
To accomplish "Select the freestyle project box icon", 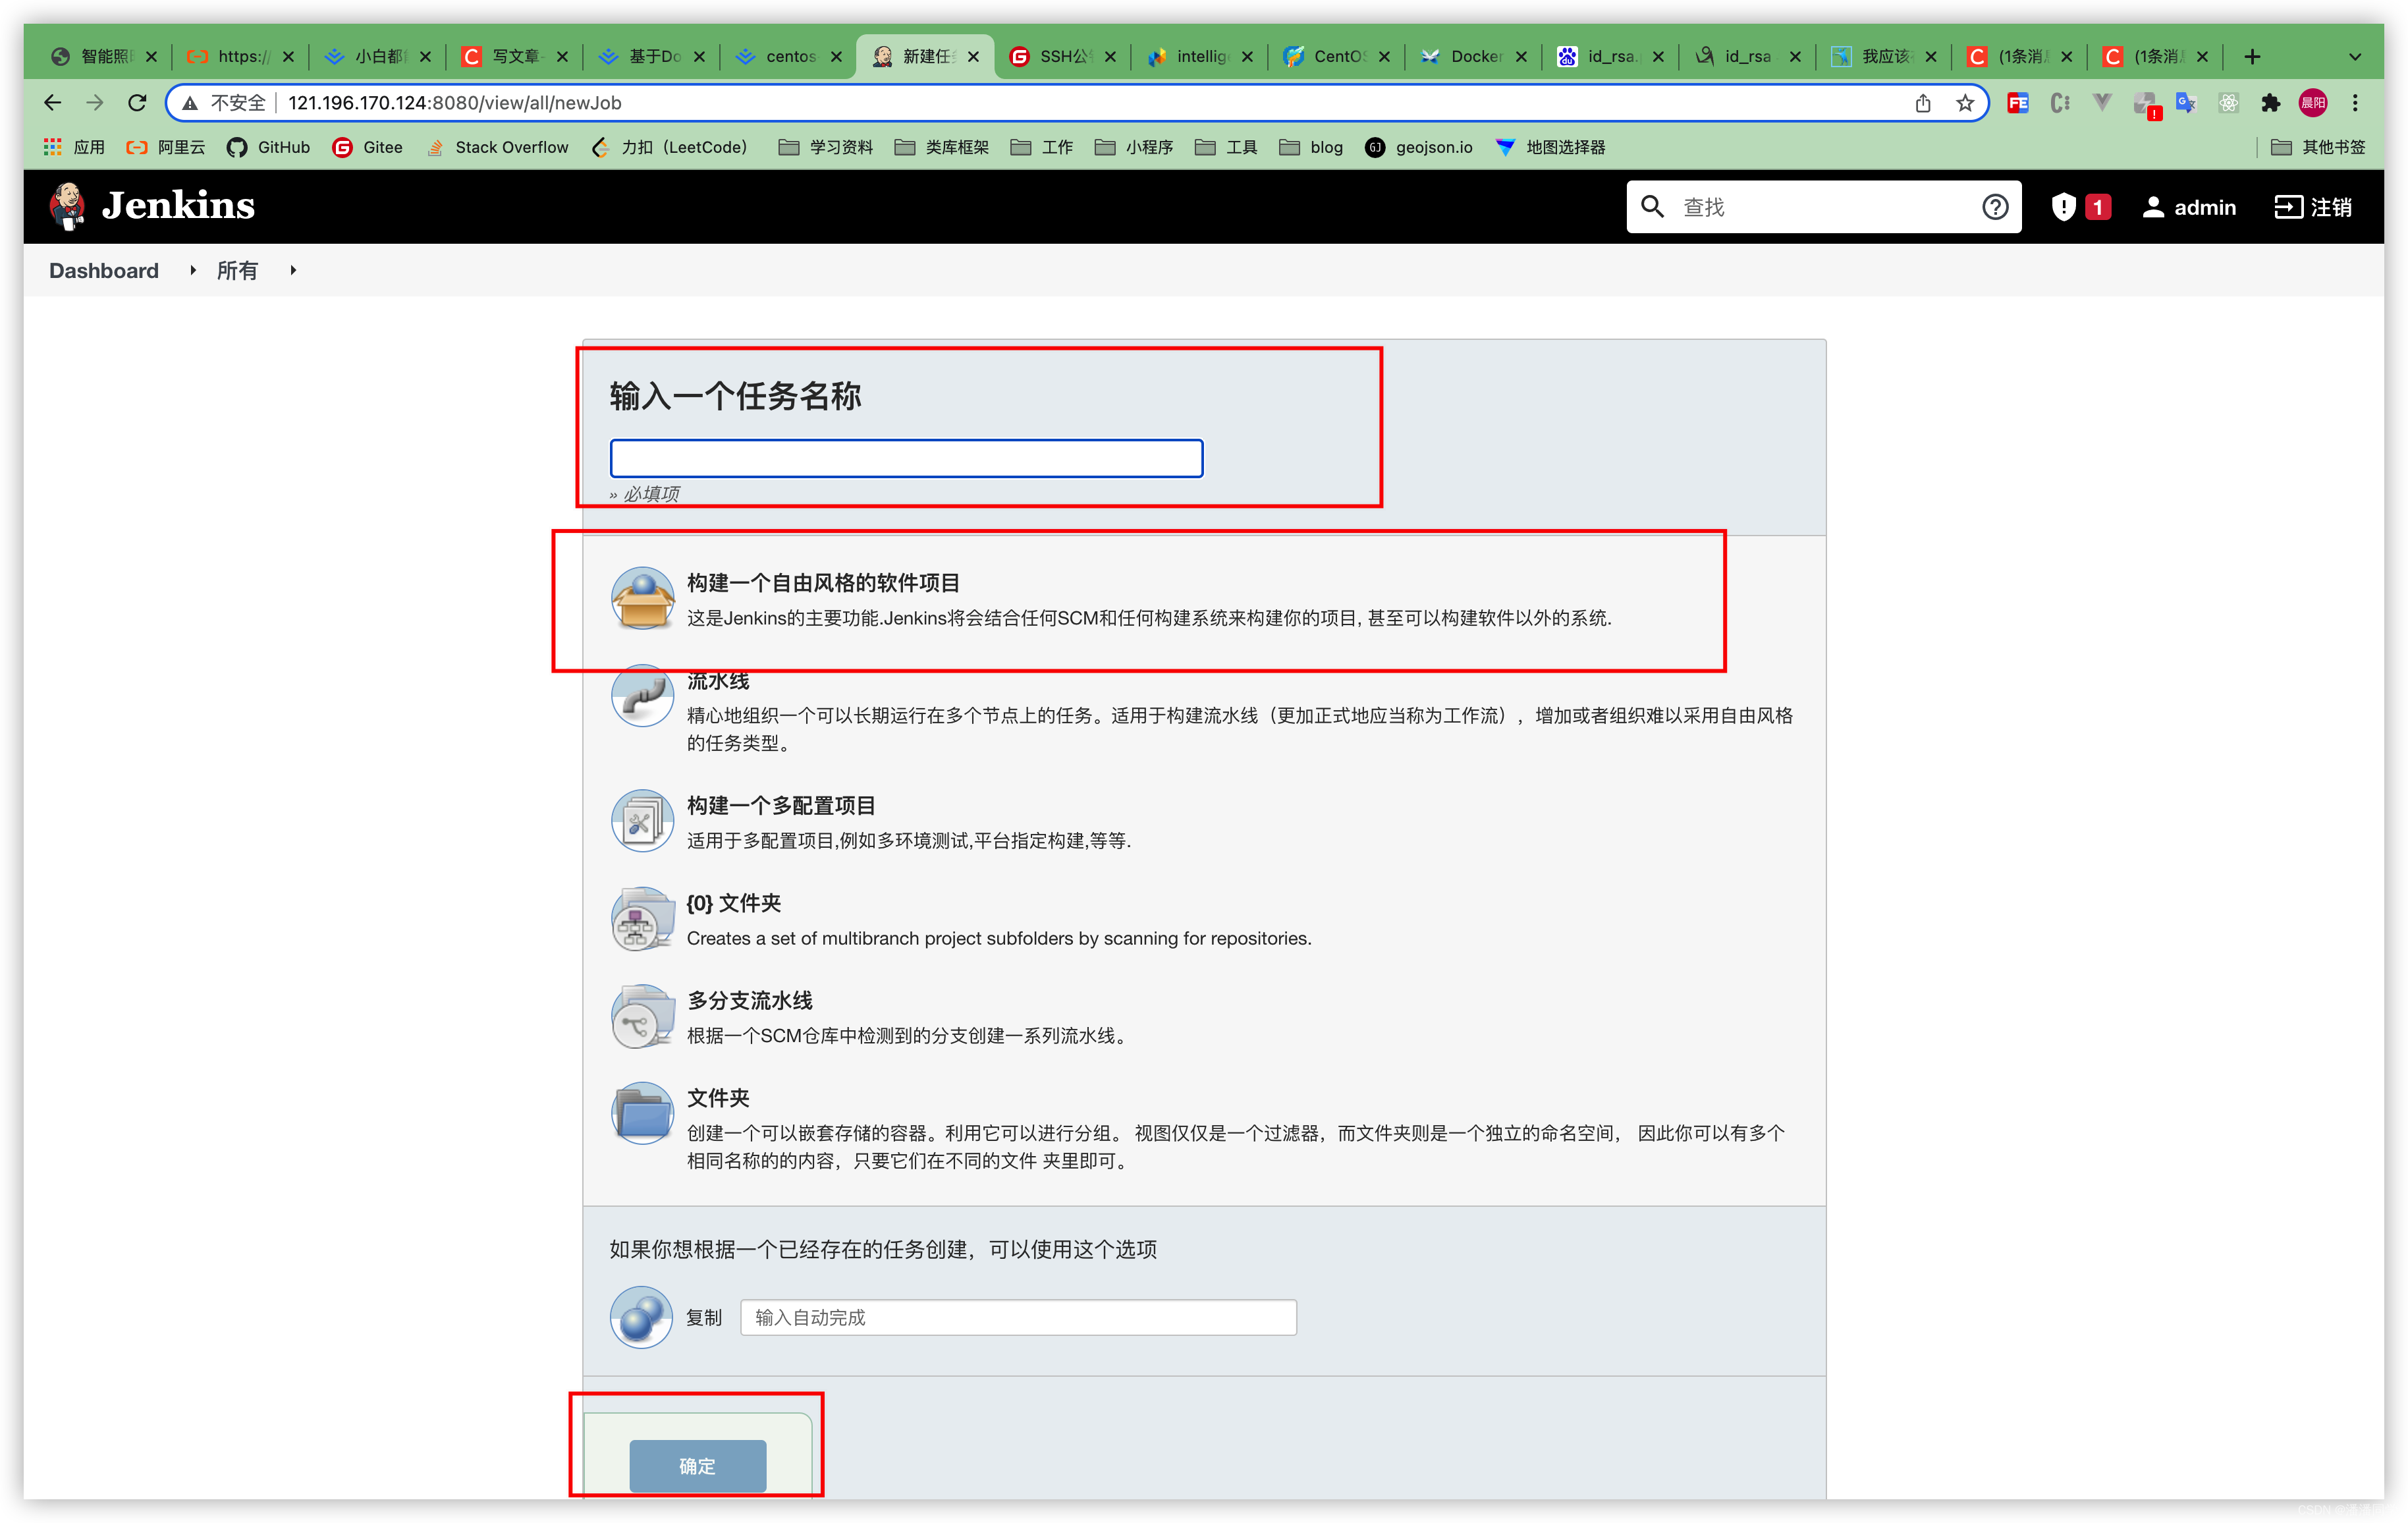I will pyautogui.click(x=642, y=598).
